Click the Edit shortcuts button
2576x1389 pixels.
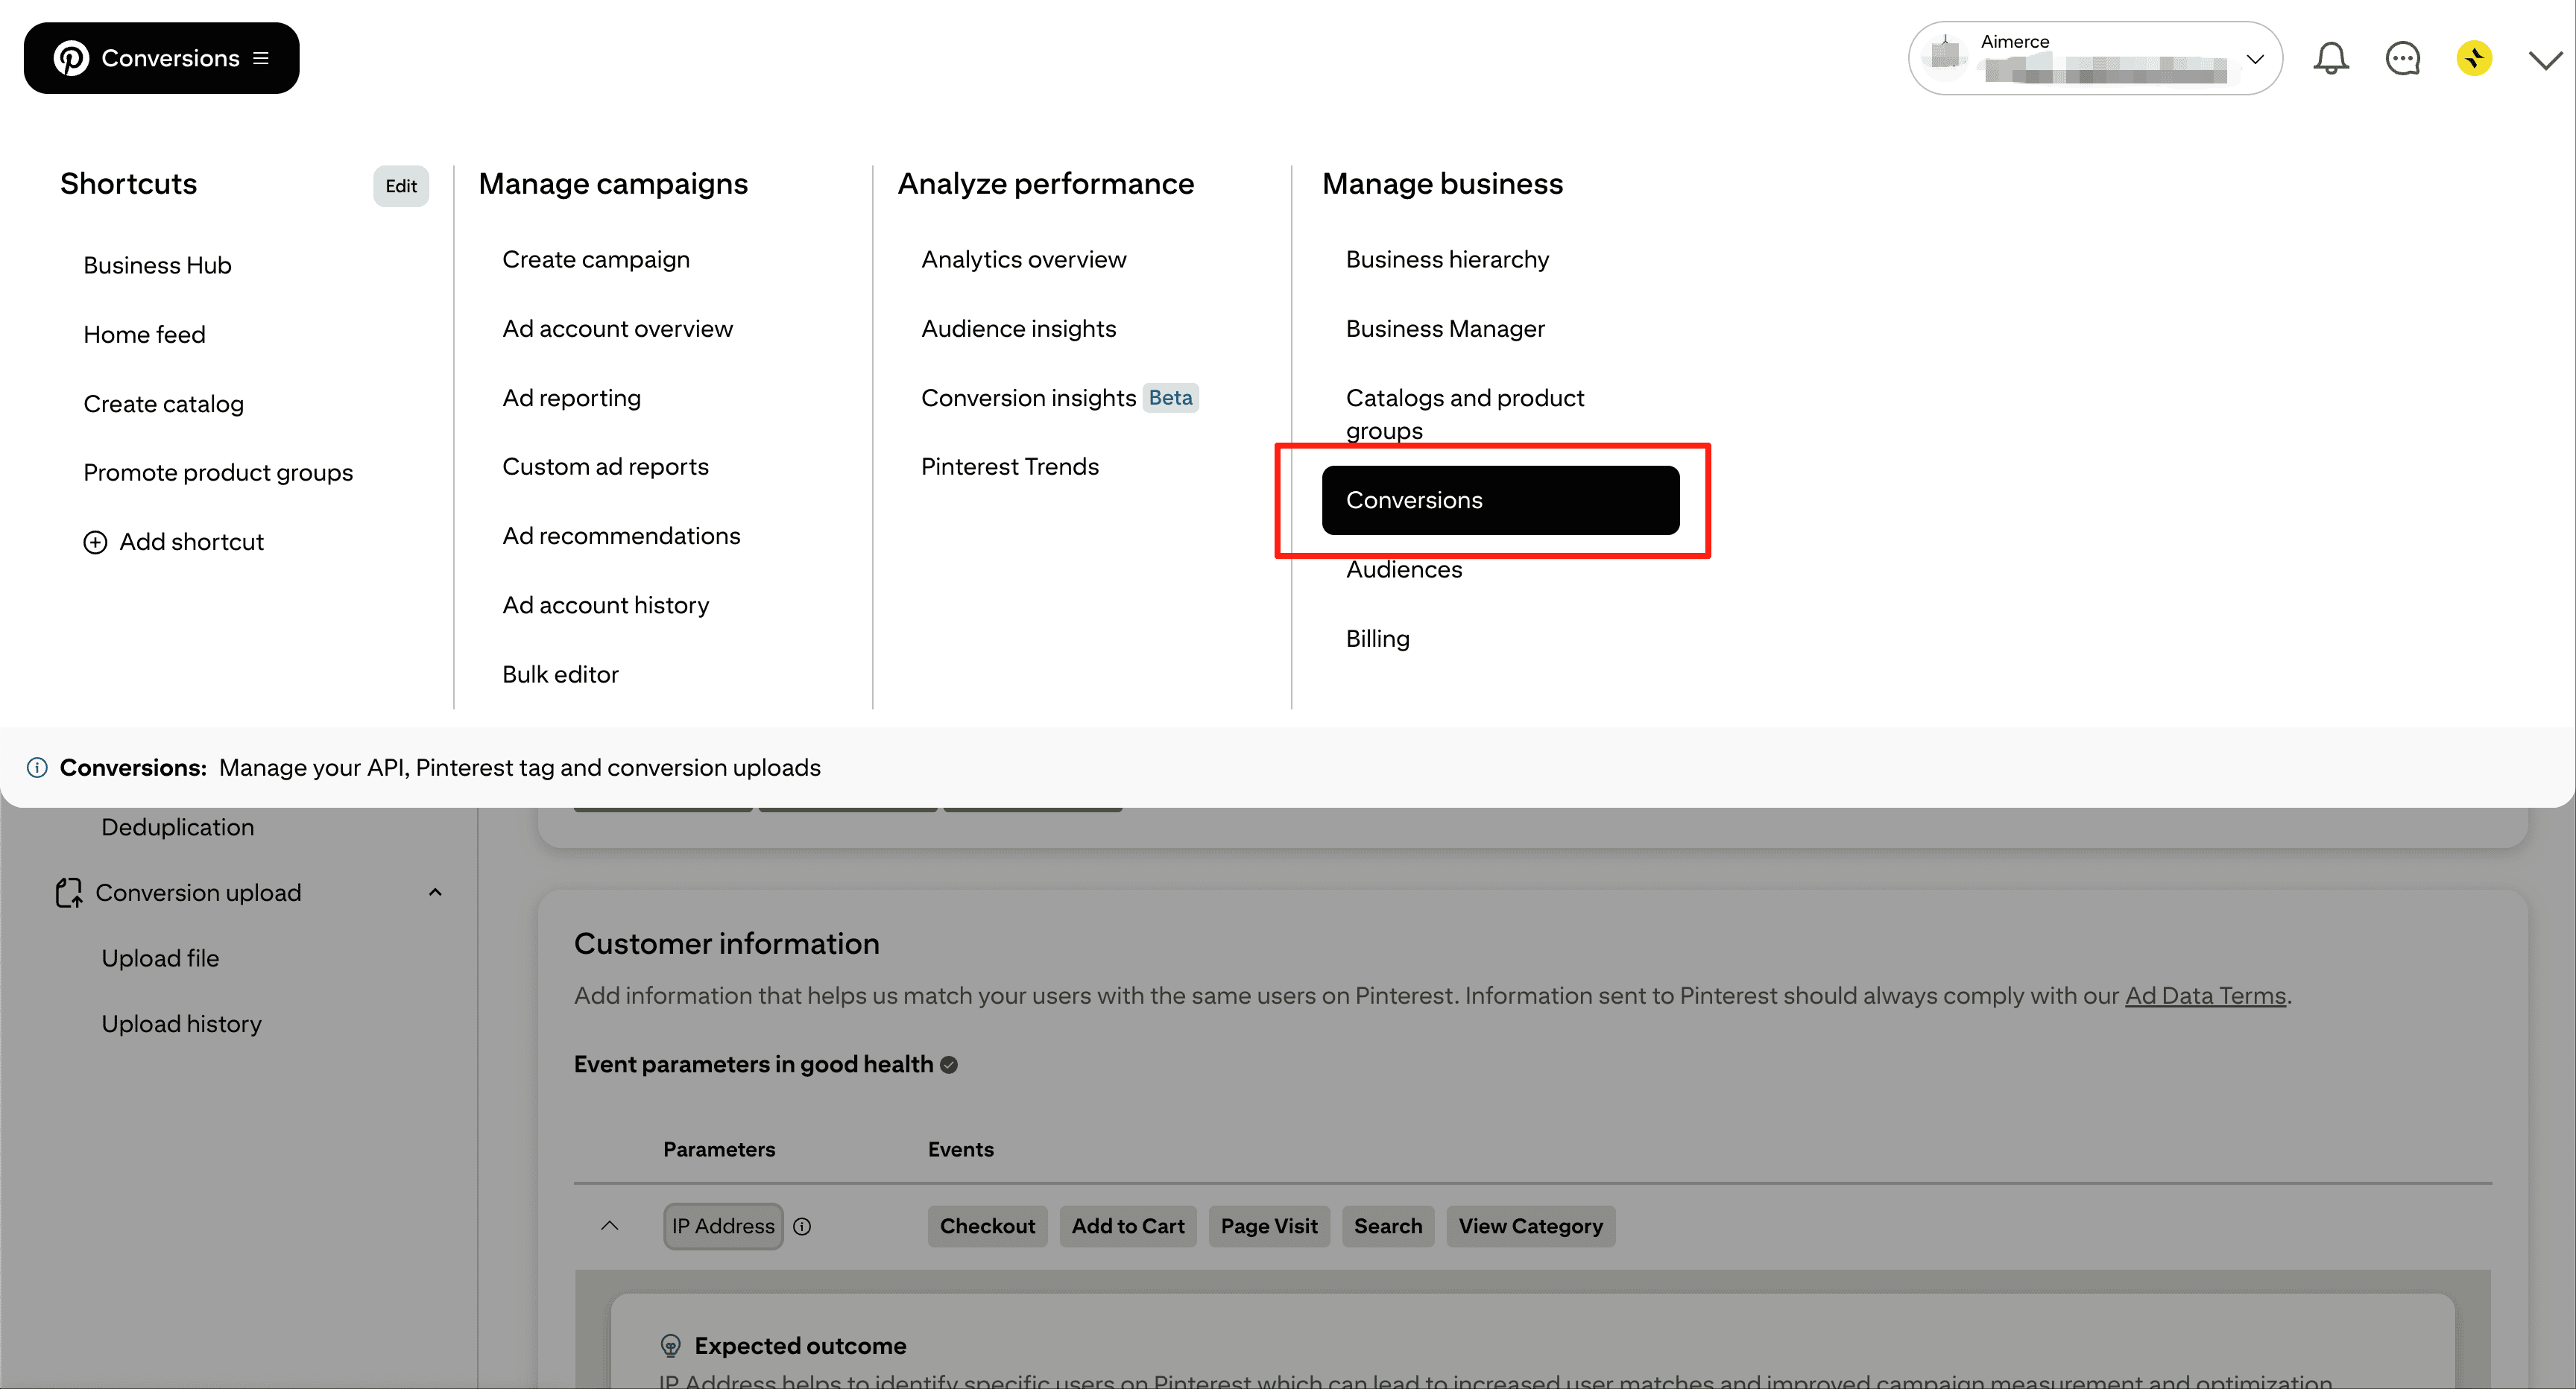(x=401, y=186)
